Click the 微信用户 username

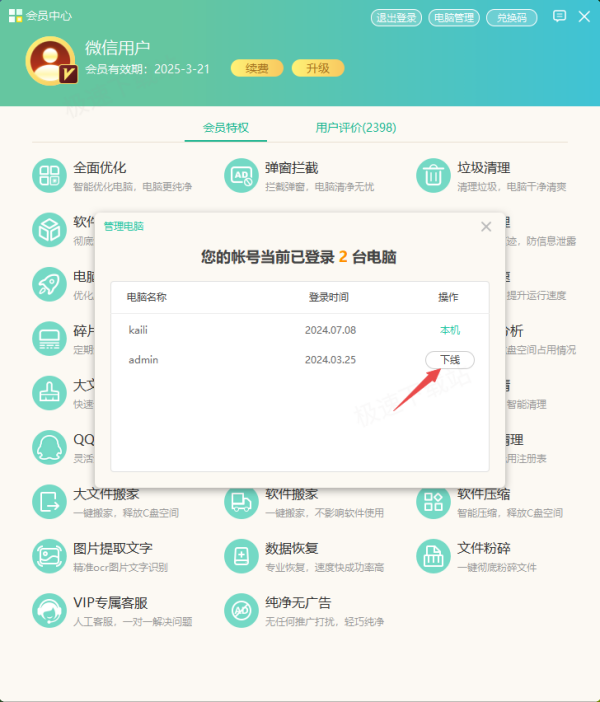(x=118, y=47)
